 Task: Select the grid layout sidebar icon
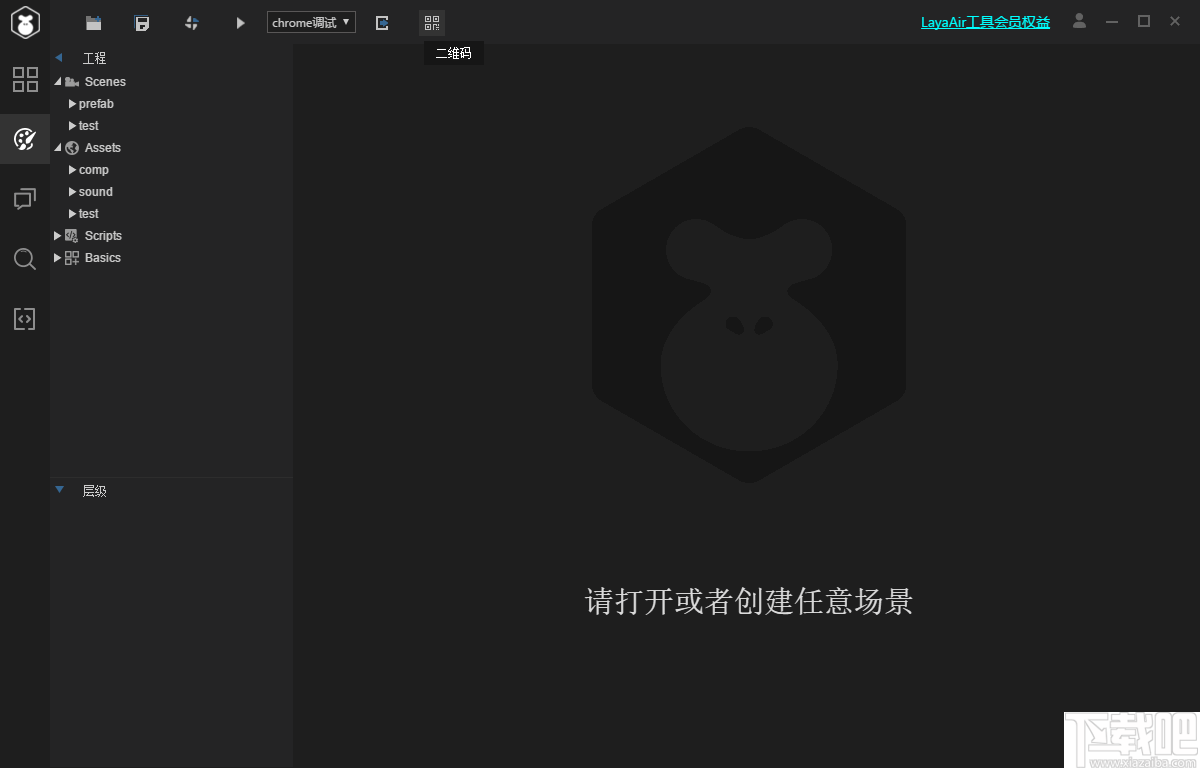(x=24, y=79)
